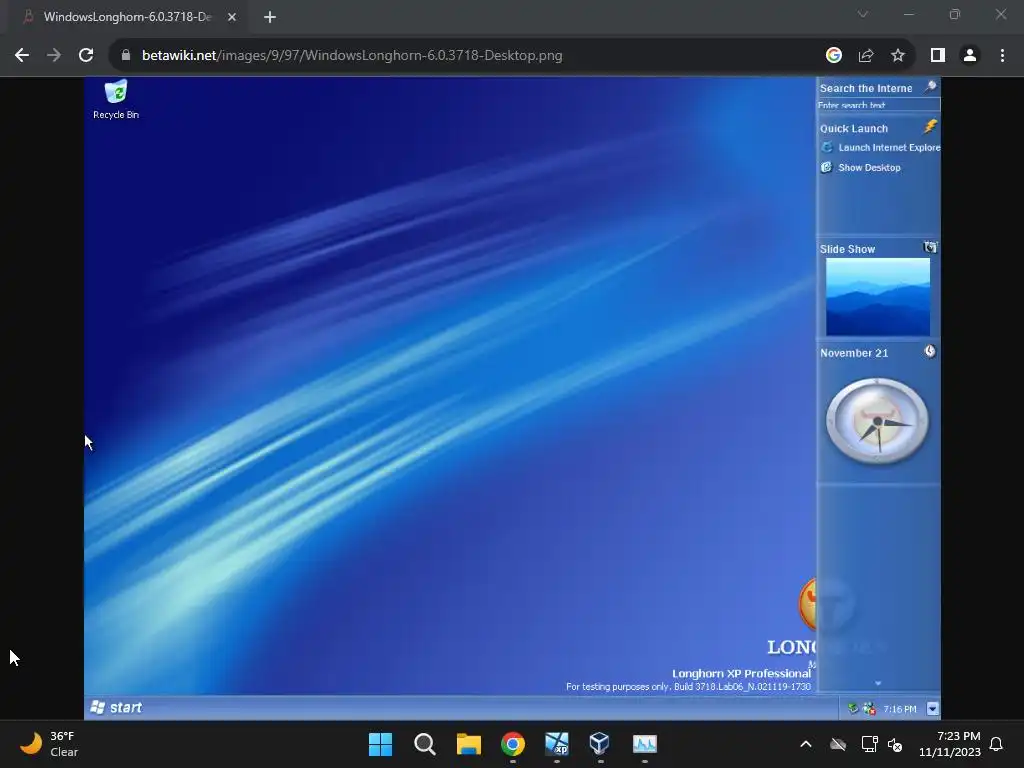This screenshot has height=768, width=1024.
Task: Open network settings from the tray
Action: click(x=869, y=744)
